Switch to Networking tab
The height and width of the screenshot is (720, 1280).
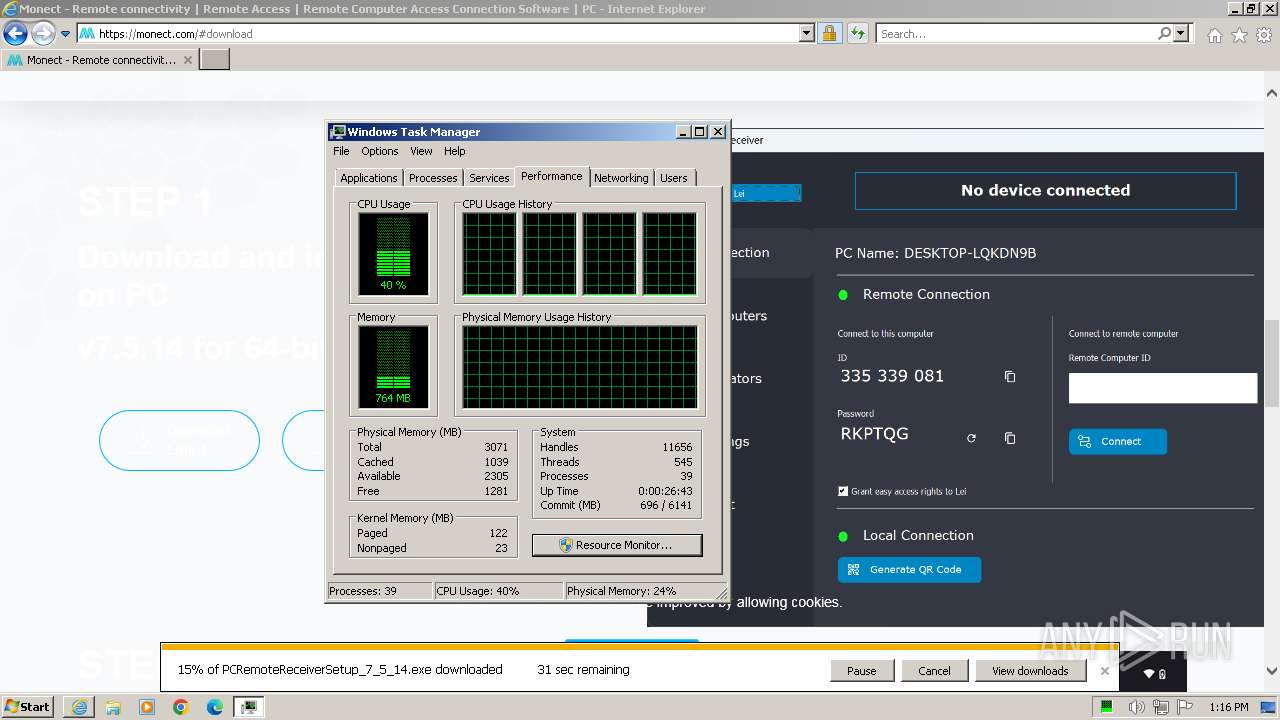click(621, 178)
